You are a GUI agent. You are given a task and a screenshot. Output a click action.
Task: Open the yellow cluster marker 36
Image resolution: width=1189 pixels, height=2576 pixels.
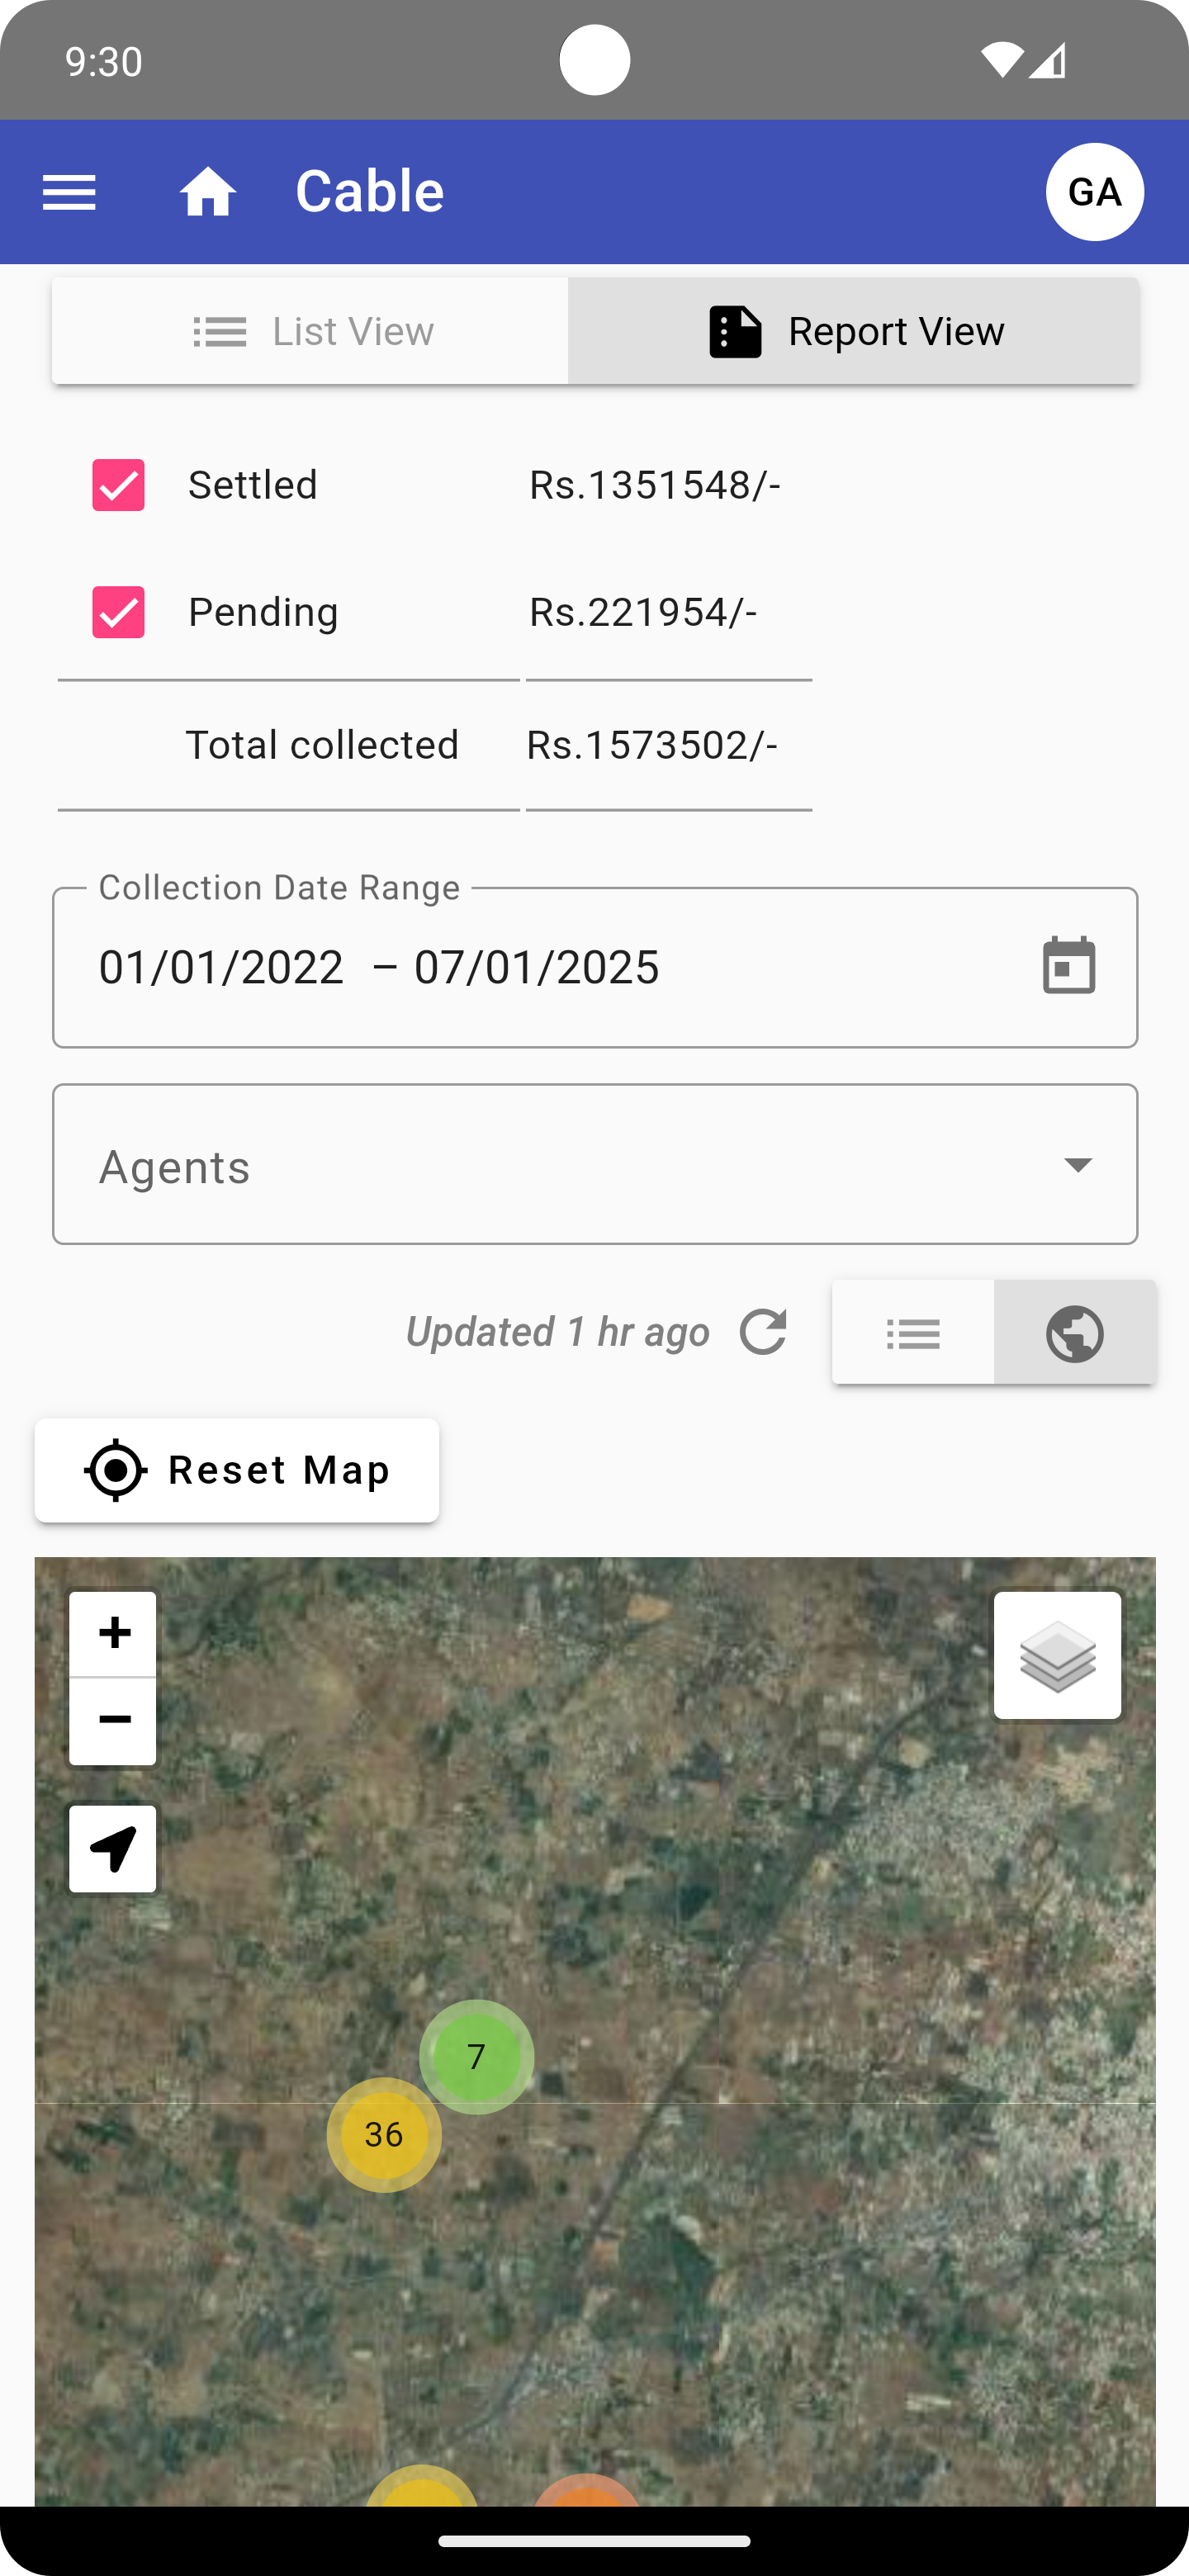pos(384,2135)
